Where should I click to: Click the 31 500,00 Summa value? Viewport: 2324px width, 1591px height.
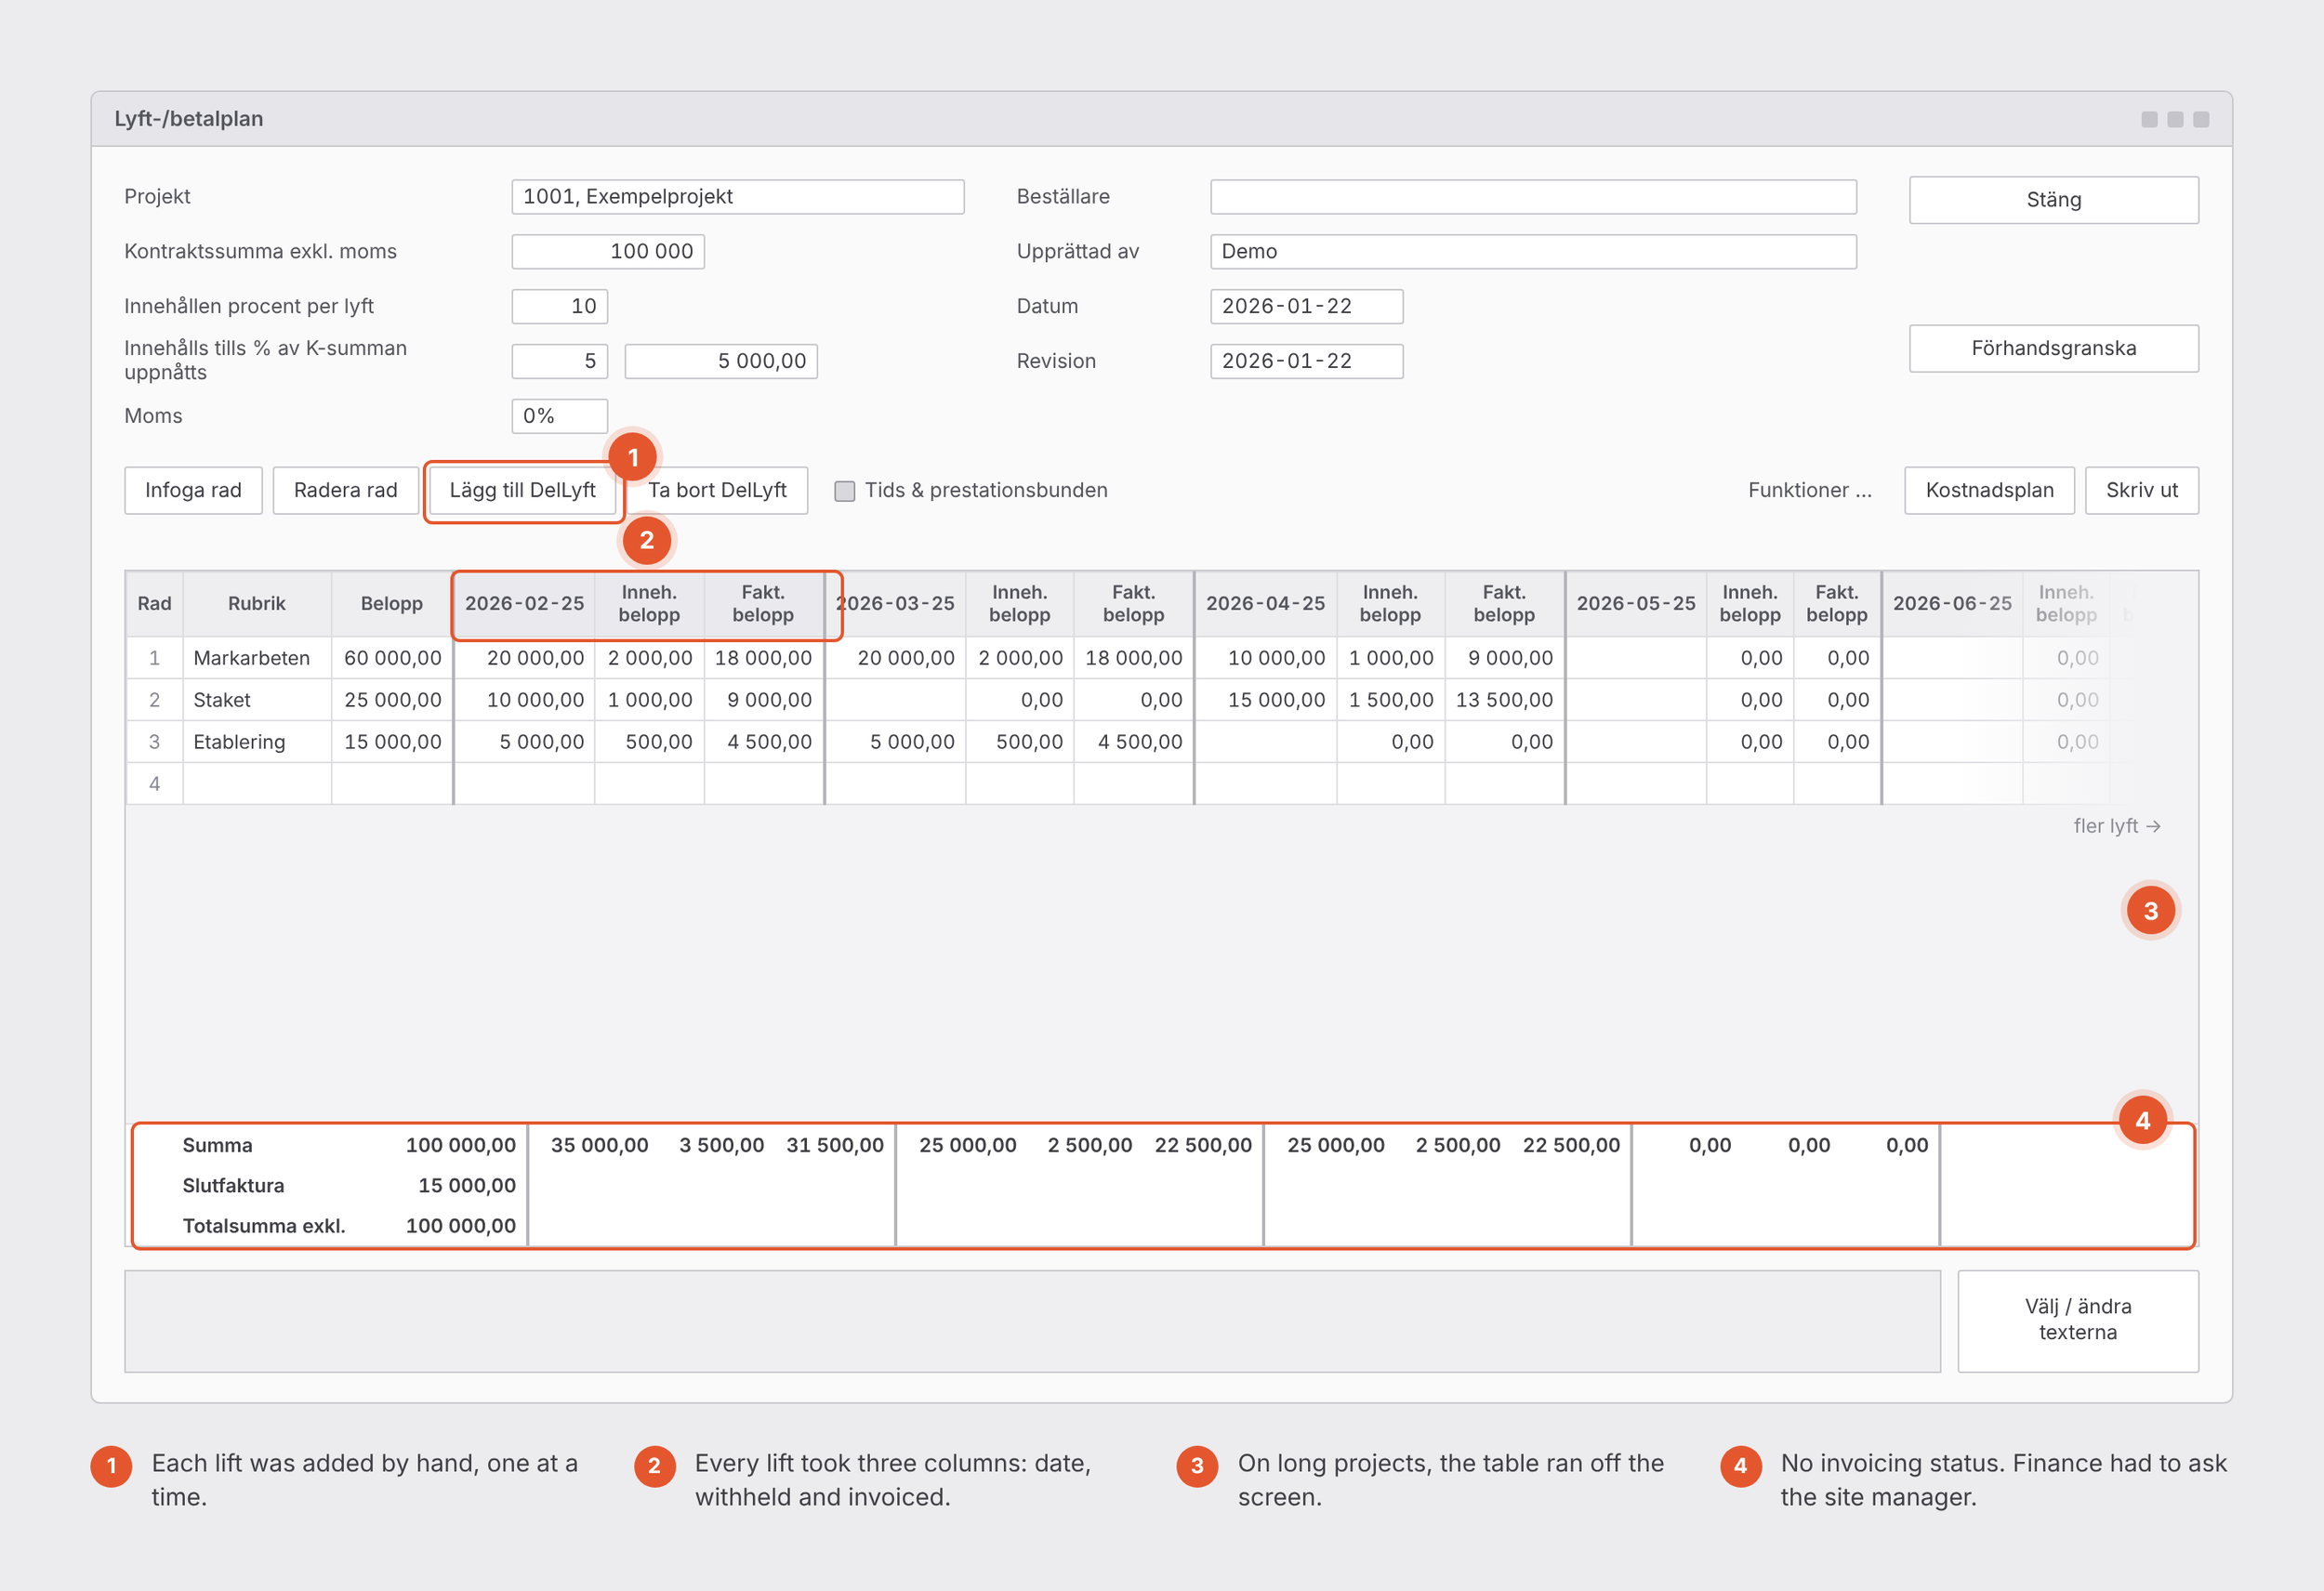pos(835,1146)
